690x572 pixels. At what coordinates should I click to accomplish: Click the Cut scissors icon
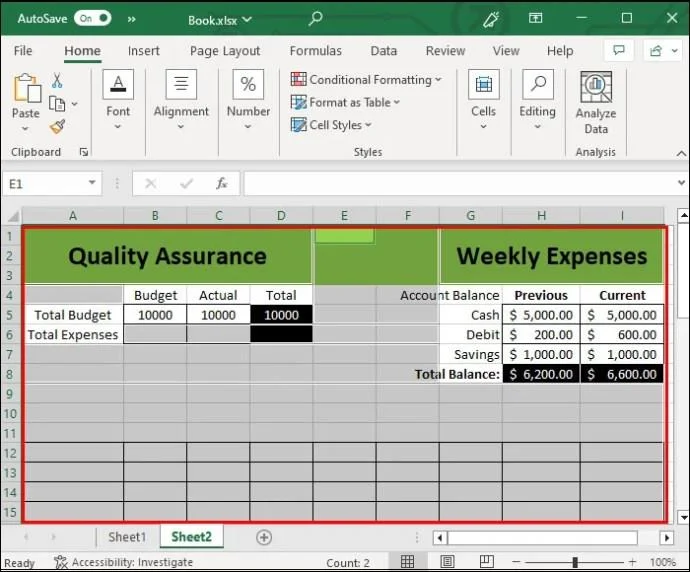[57, 81]
